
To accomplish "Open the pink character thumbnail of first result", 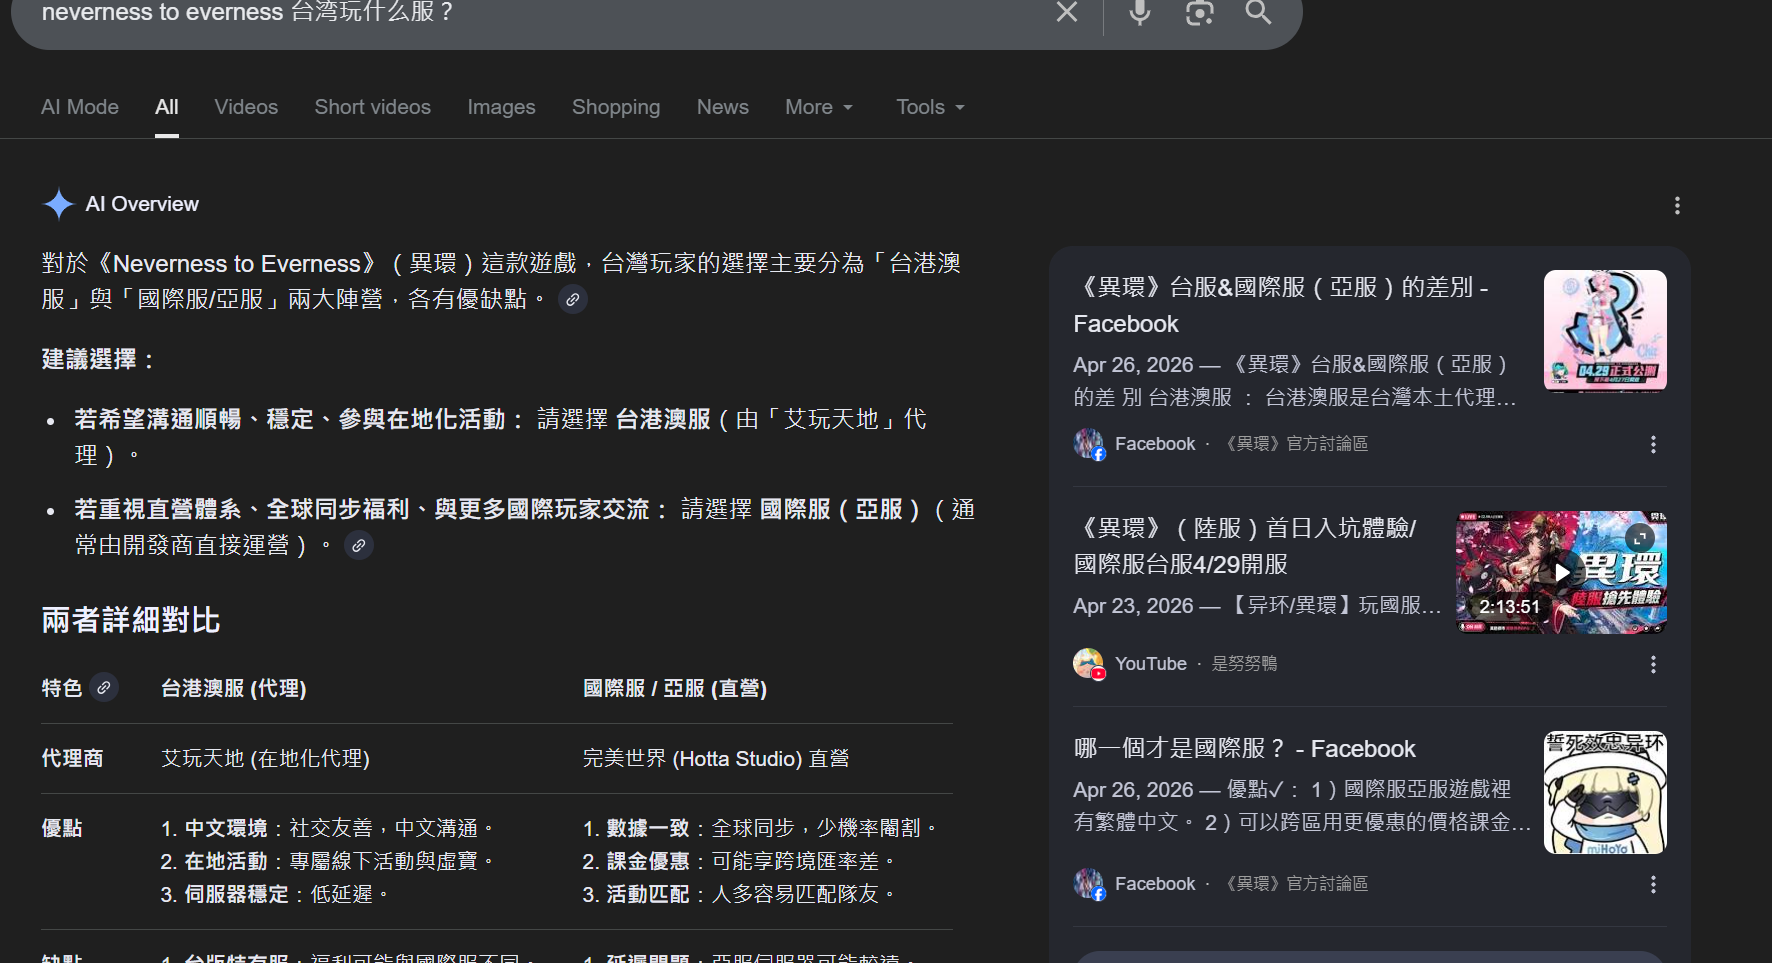I will [x=1605, y=330].
